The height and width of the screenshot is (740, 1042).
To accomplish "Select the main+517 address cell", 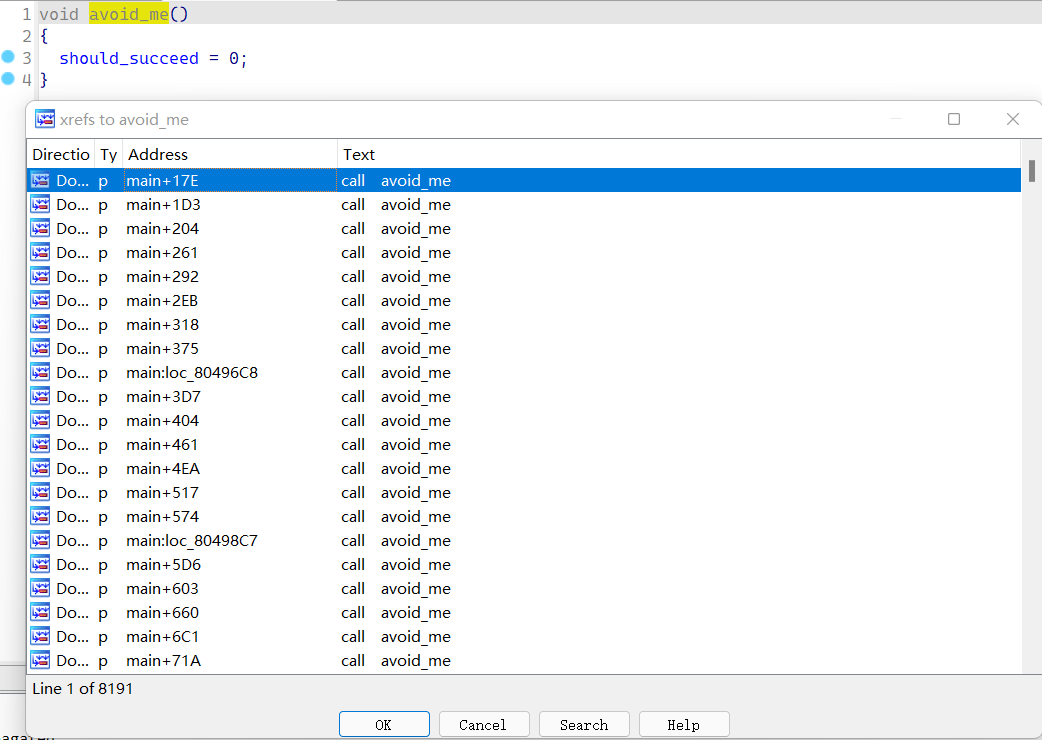I will point(230,493).
